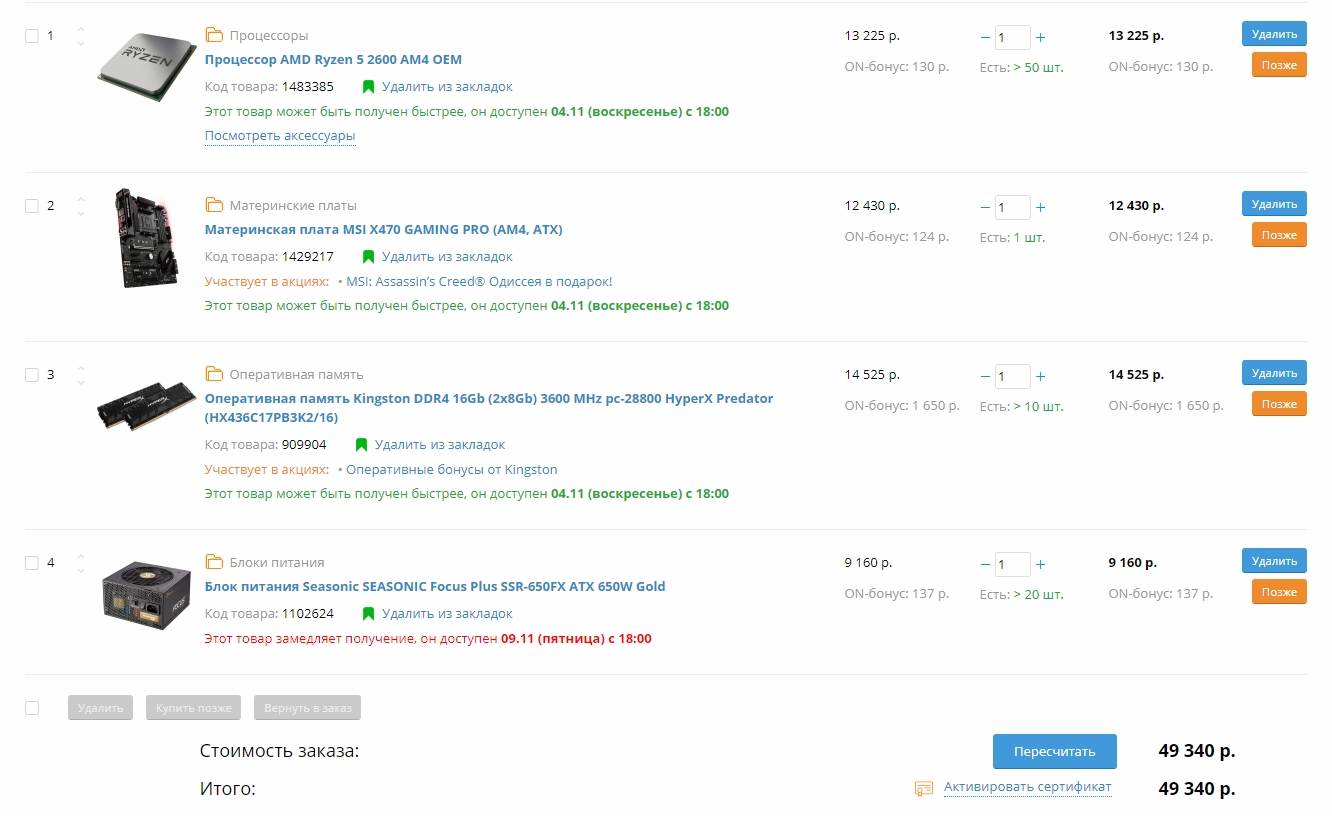Click product code 1483385

pyautogui.click(x=308, y=87)
